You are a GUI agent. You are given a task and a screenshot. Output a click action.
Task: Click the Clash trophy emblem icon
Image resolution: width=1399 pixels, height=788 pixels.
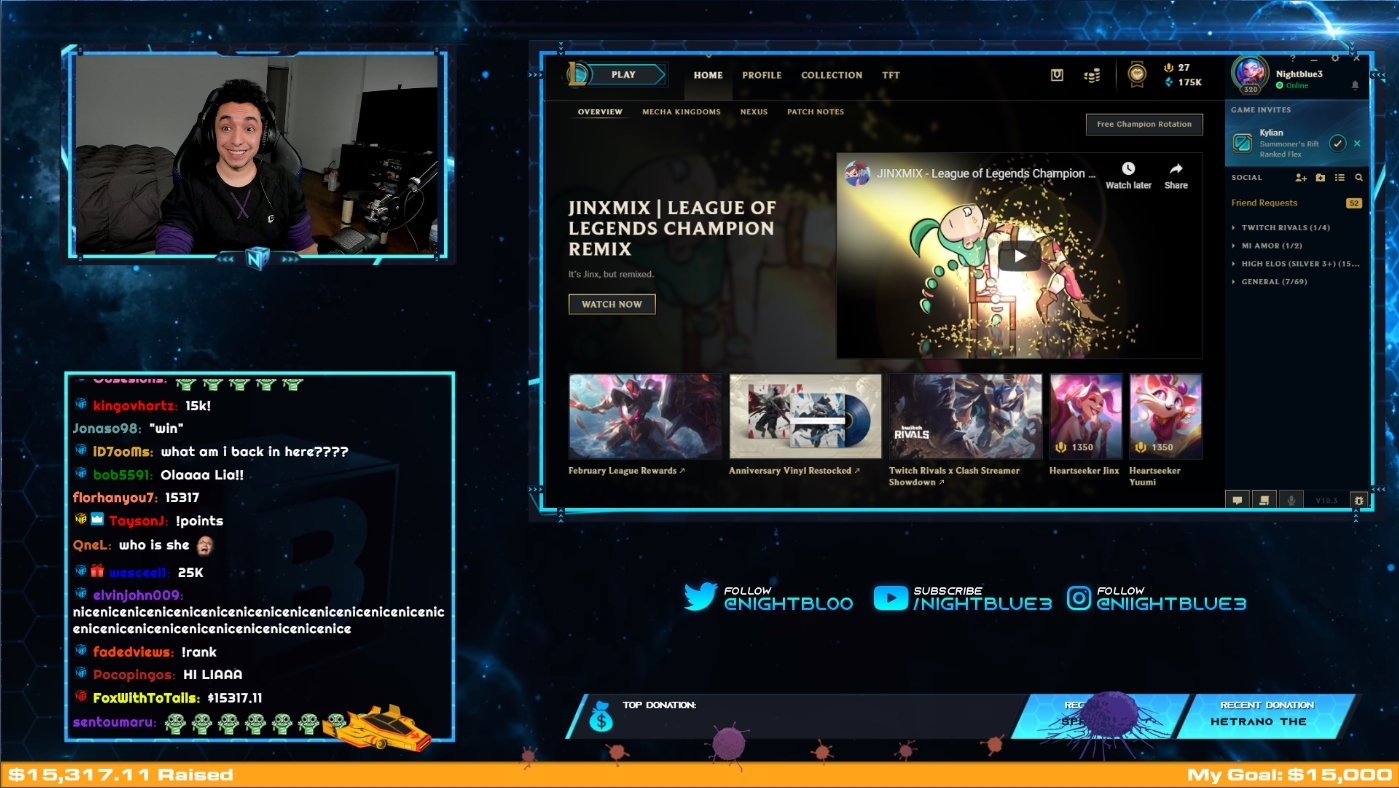[1137, 74]
